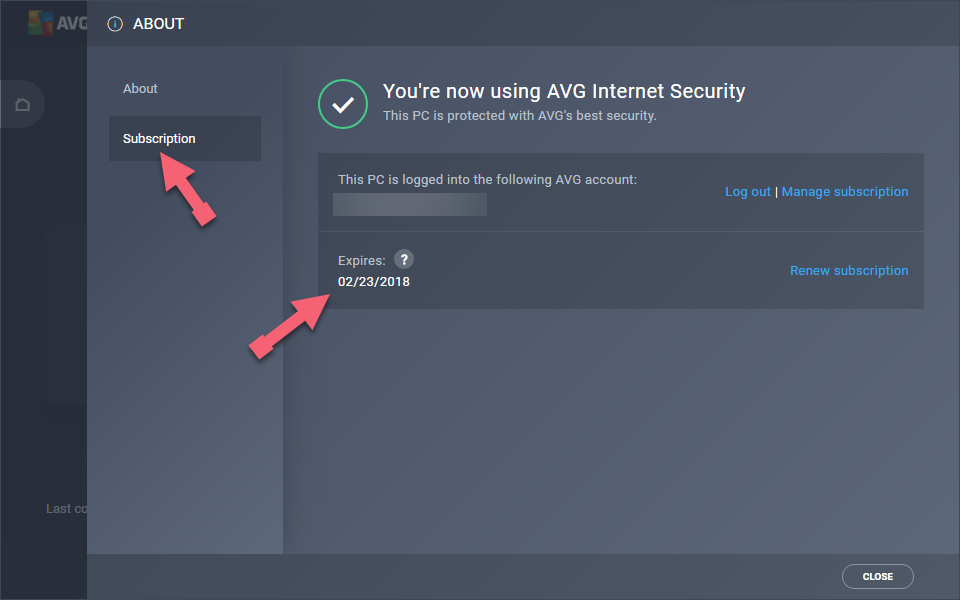Click the "Expires:" label
960x600 pixels.
(x=361, y=261)
